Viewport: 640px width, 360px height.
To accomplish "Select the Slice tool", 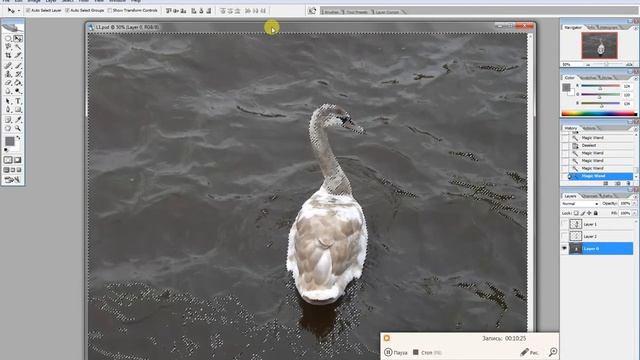I will pyautogui.click(x=18, y=56).
